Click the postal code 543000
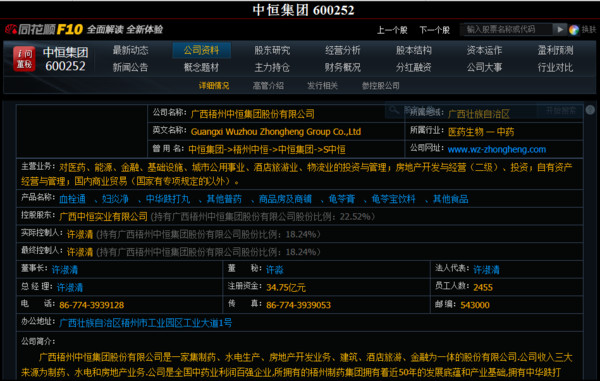Image resolution: width=600 pixels, height=381 pixels. (x=475, y=305)
